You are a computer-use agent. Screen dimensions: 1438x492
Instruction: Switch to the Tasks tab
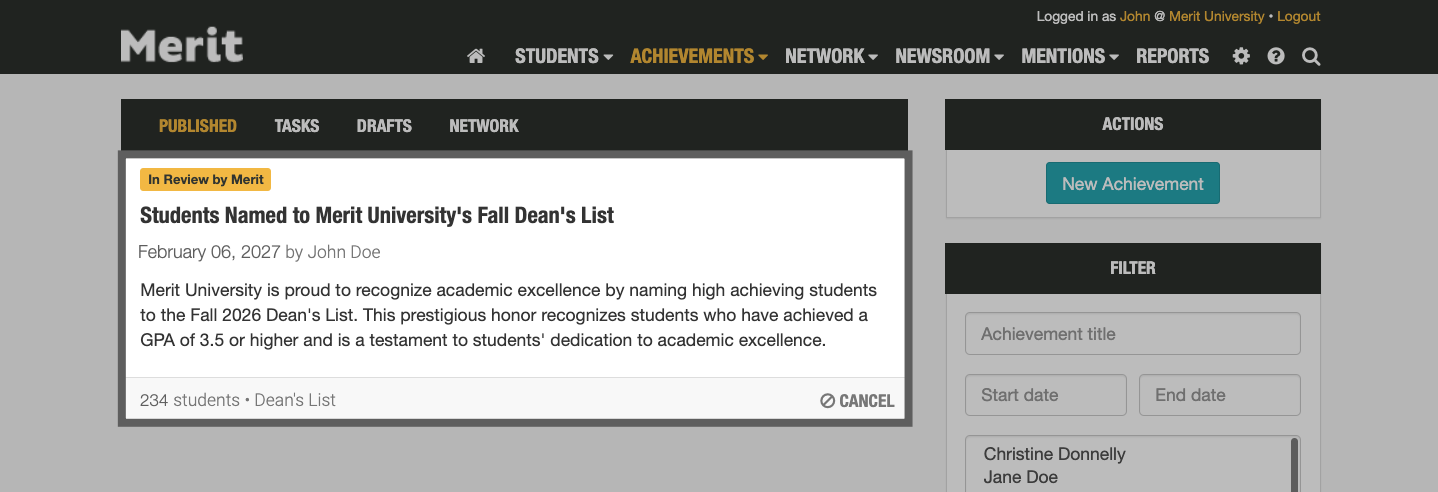pyautogui.click(x=297, y=126)
